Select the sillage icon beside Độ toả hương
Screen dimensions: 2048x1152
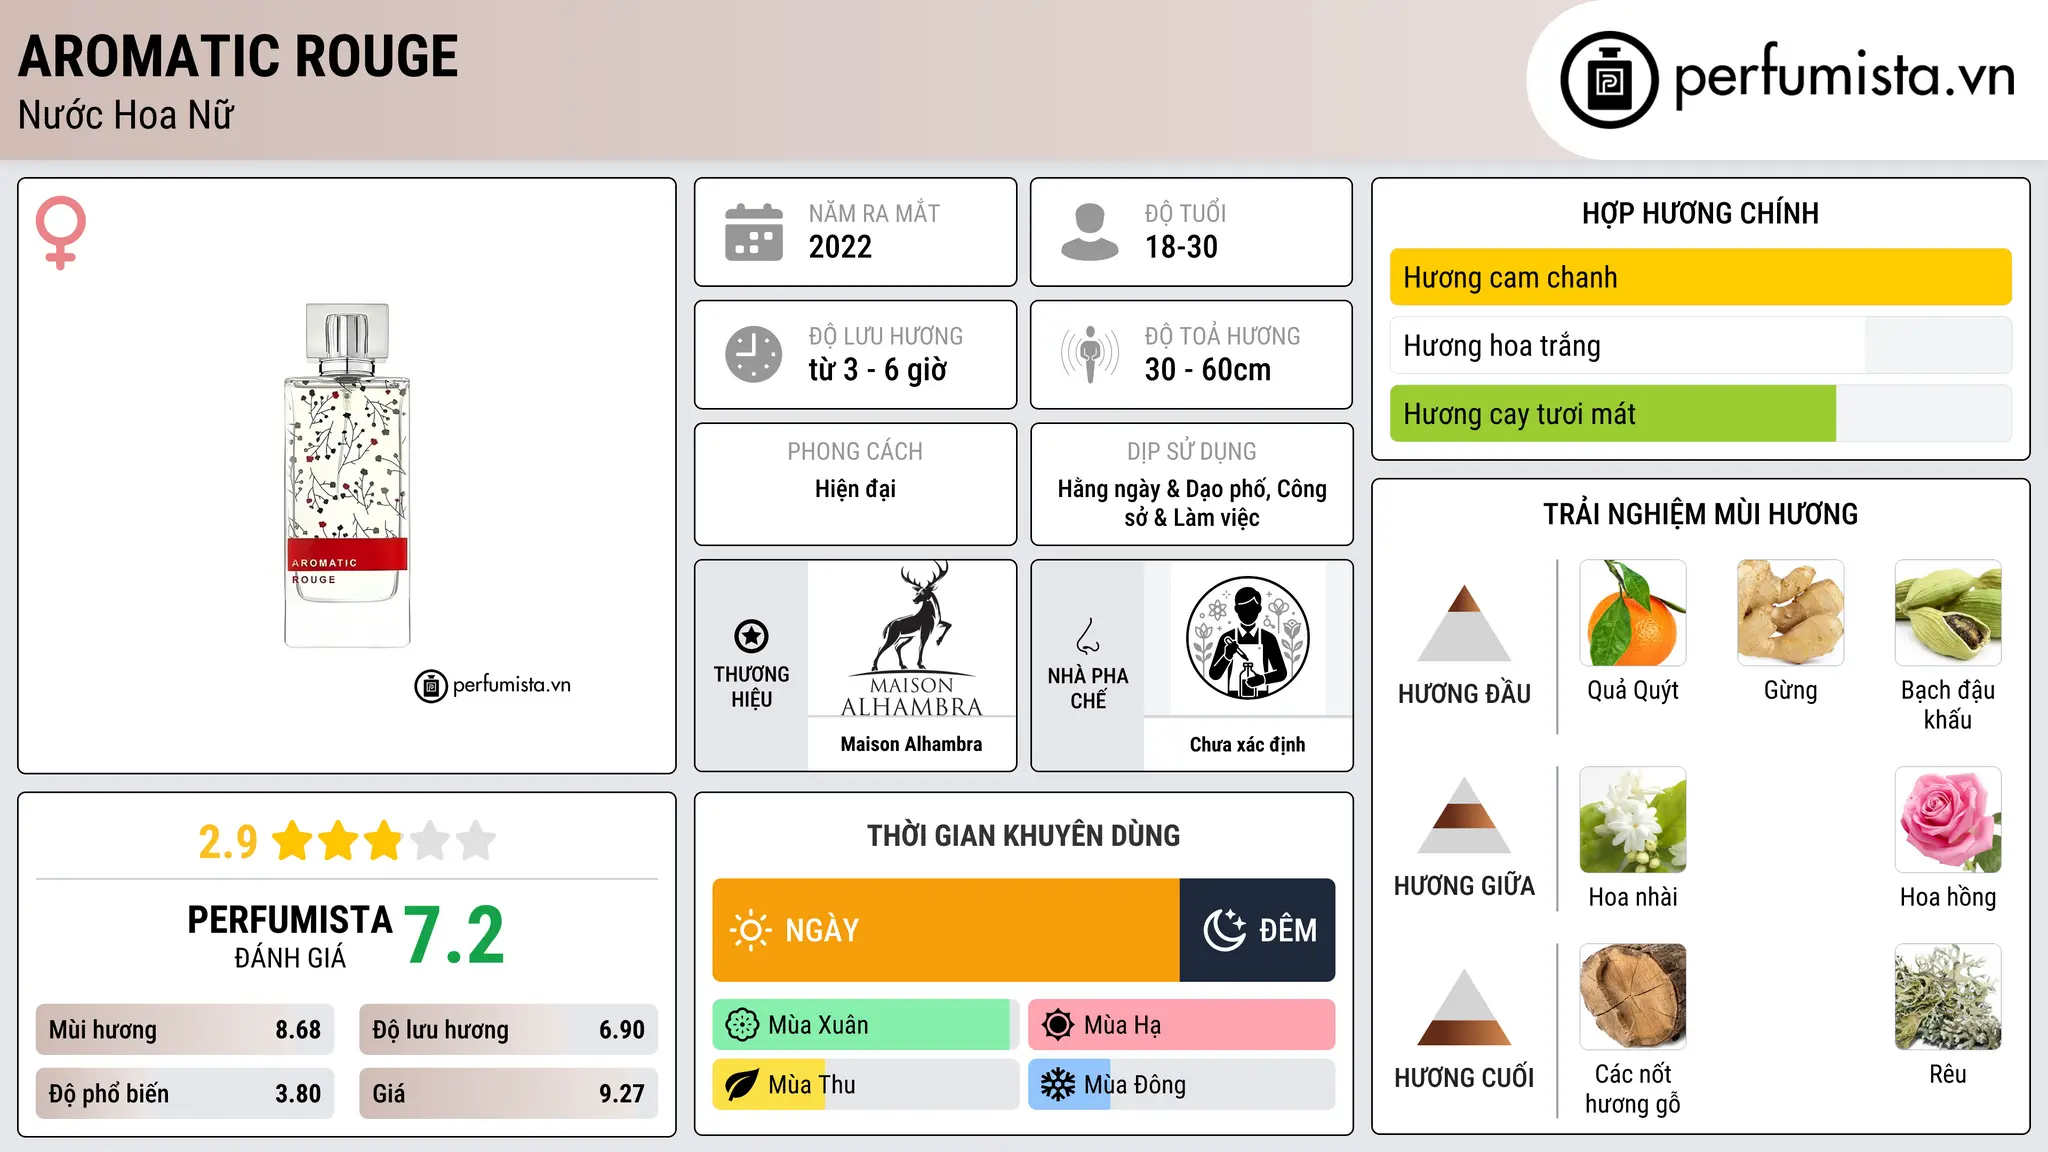(x=1090, y=354)
